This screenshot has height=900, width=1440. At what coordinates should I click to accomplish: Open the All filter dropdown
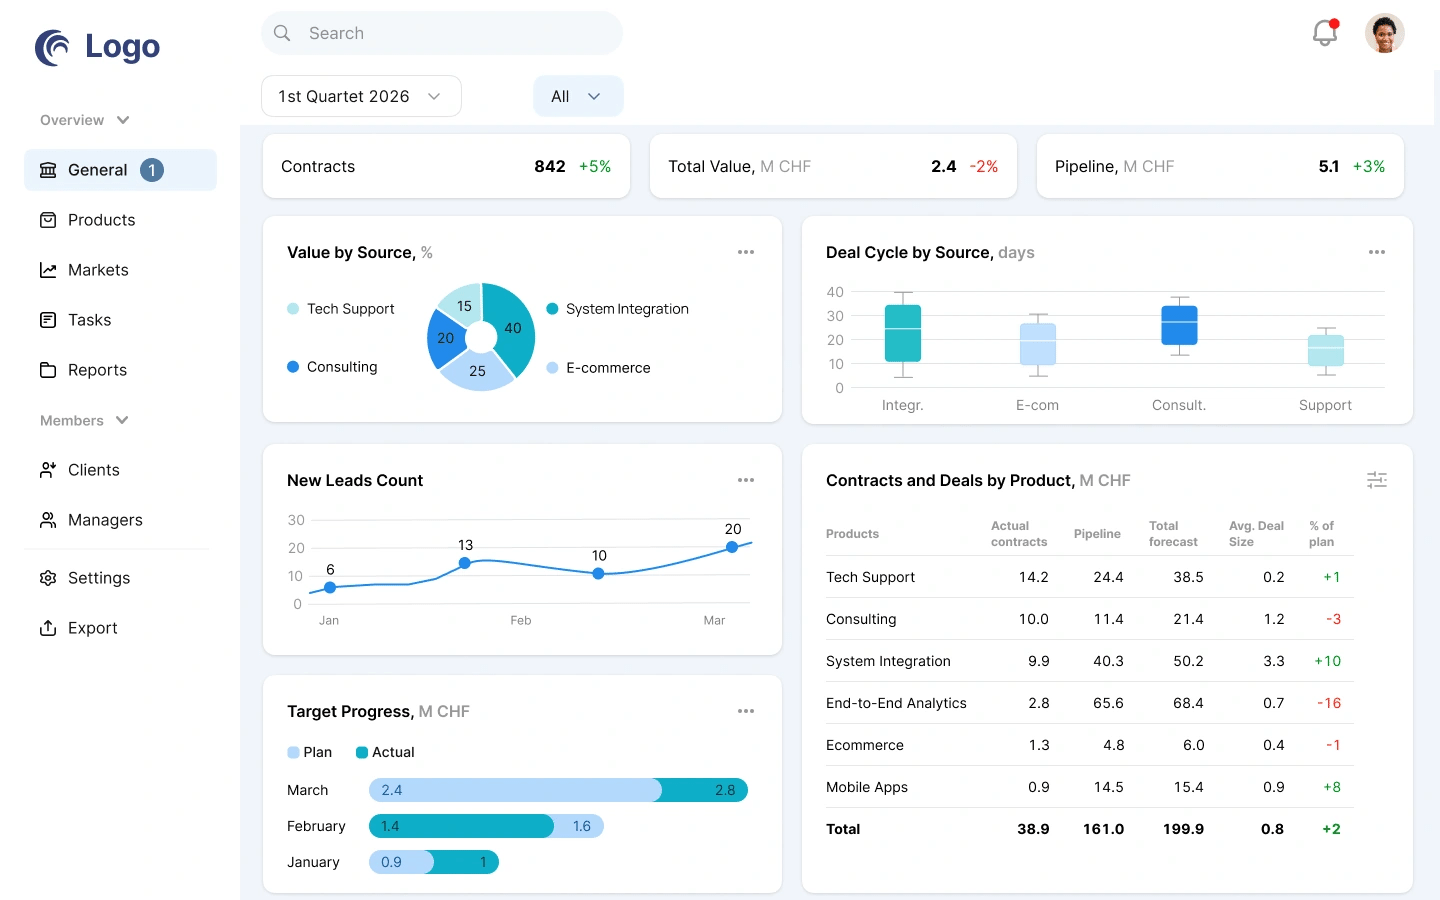[x=578, y=96]
